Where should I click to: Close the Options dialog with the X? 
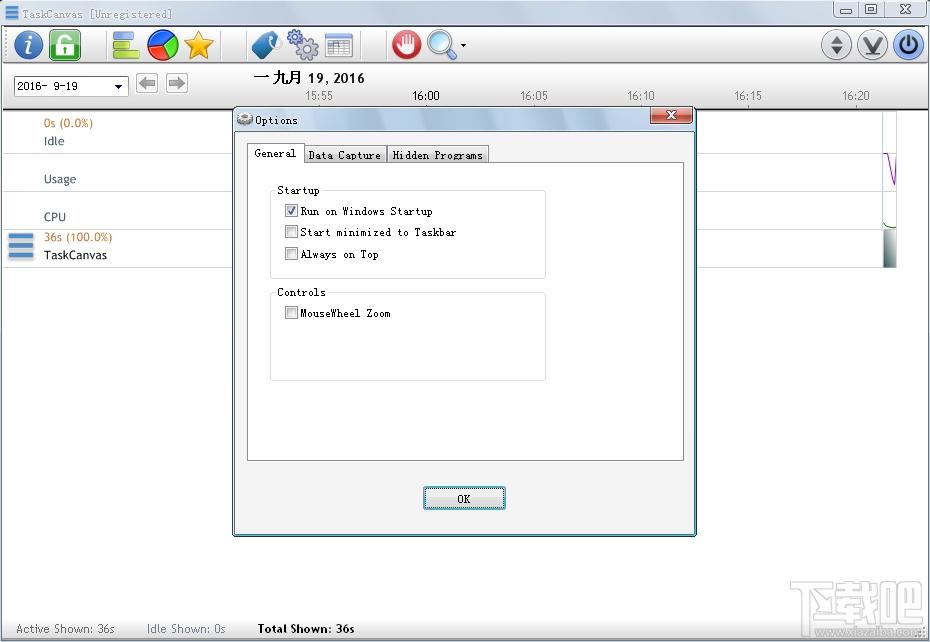671,115
